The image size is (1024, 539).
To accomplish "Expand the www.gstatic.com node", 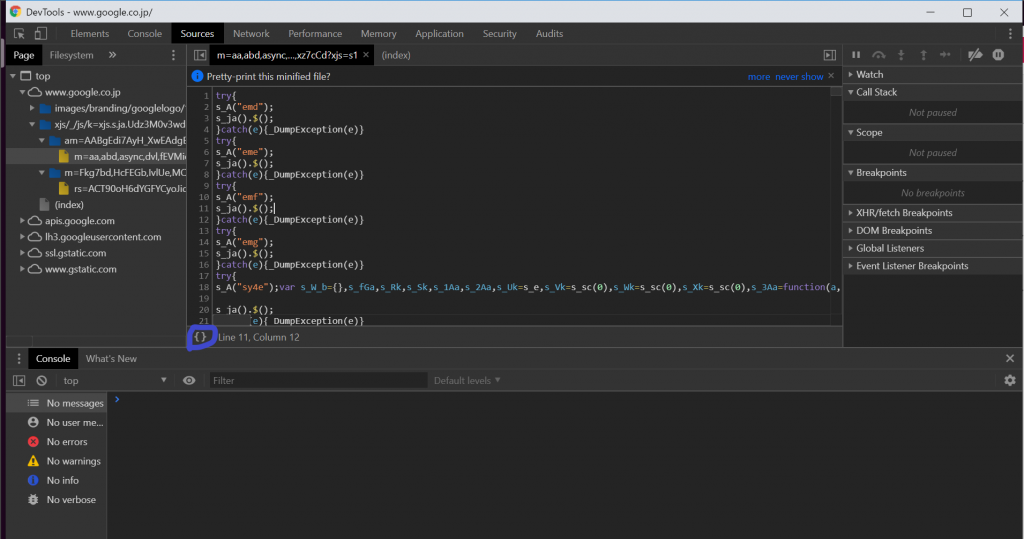I will [23, 269].
